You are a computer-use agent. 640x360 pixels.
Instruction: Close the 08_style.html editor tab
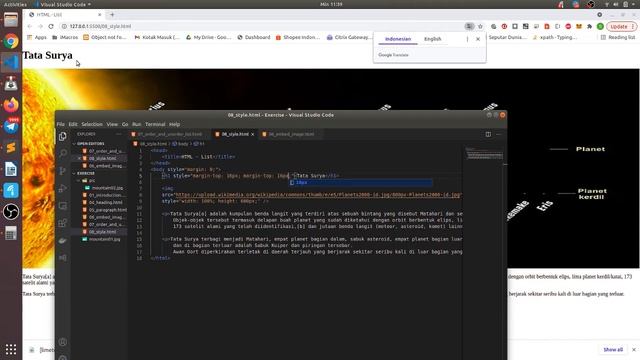[253, 134]
